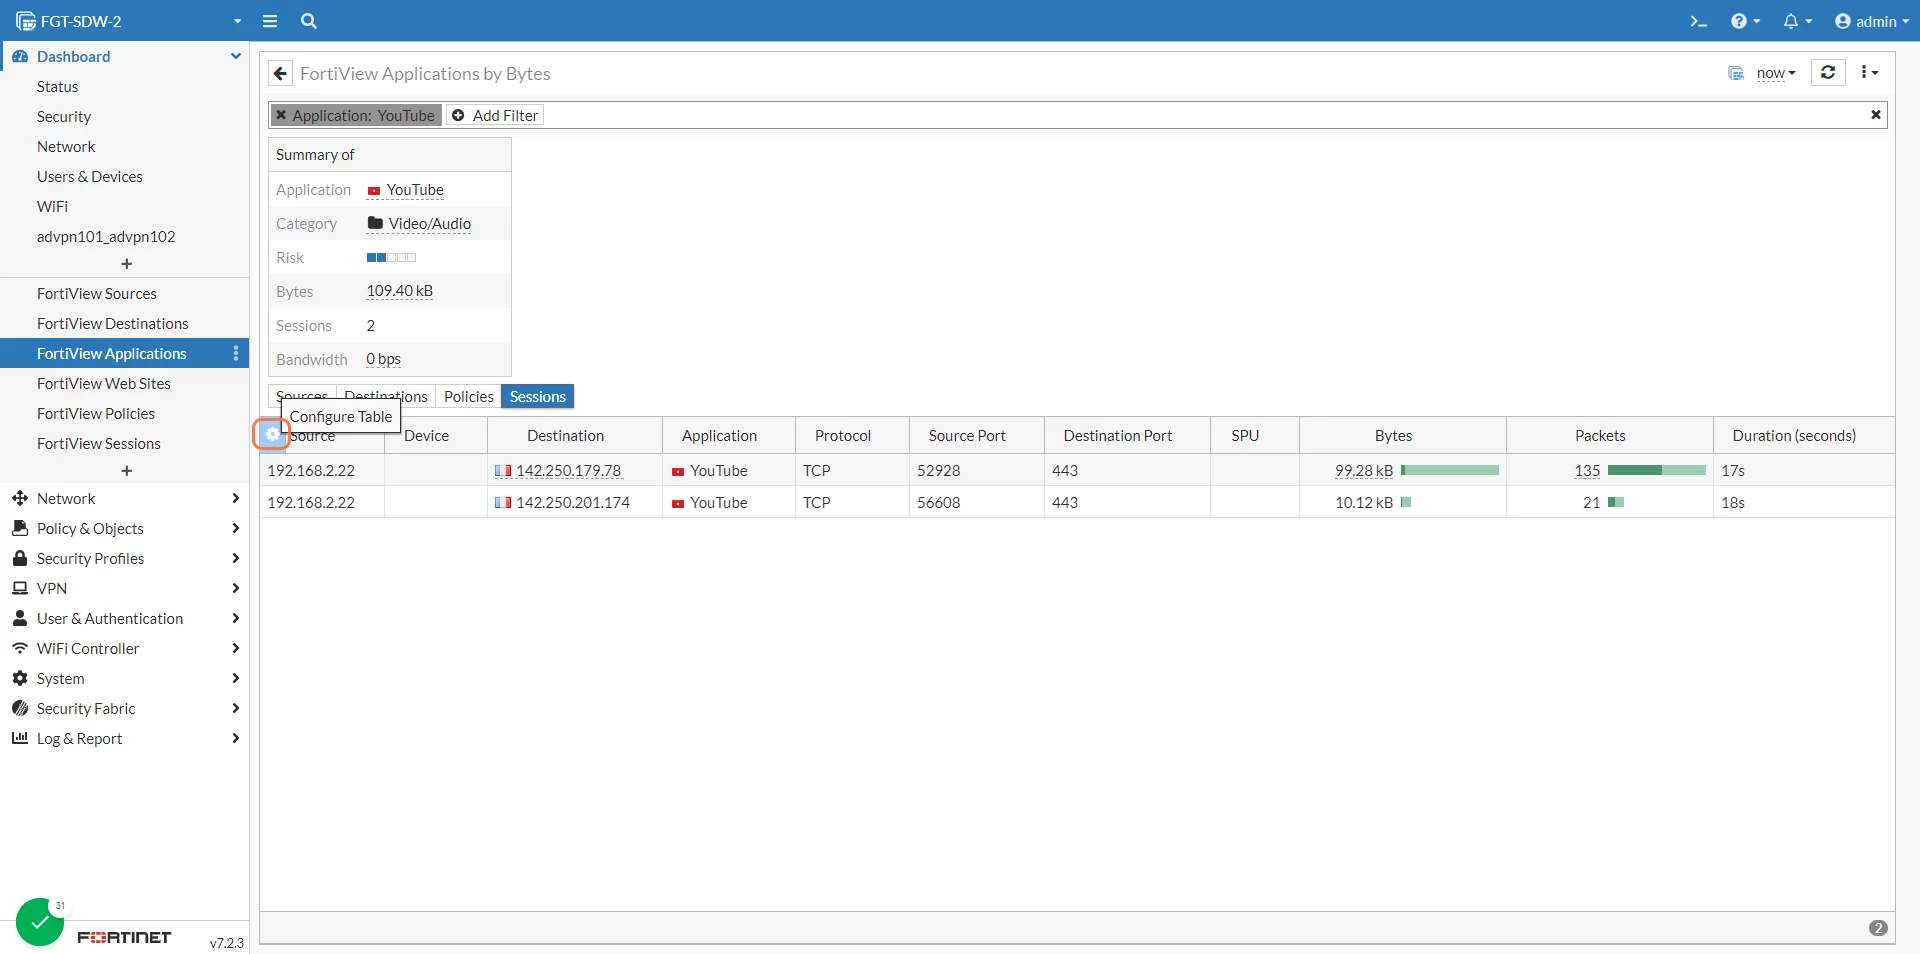Click the v7.2.3 version label
Viewport: 1920px width, 954px height.
(x=227, y=943)
